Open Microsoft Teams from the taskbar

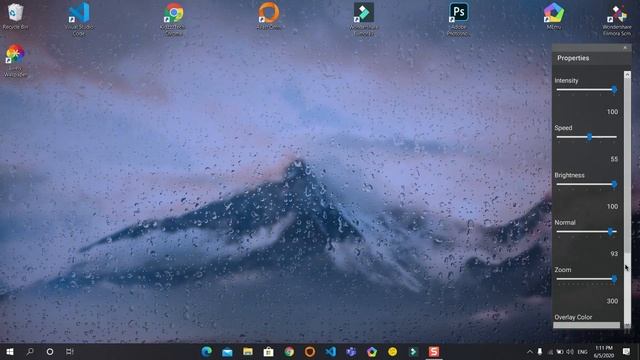click(351, 351)
